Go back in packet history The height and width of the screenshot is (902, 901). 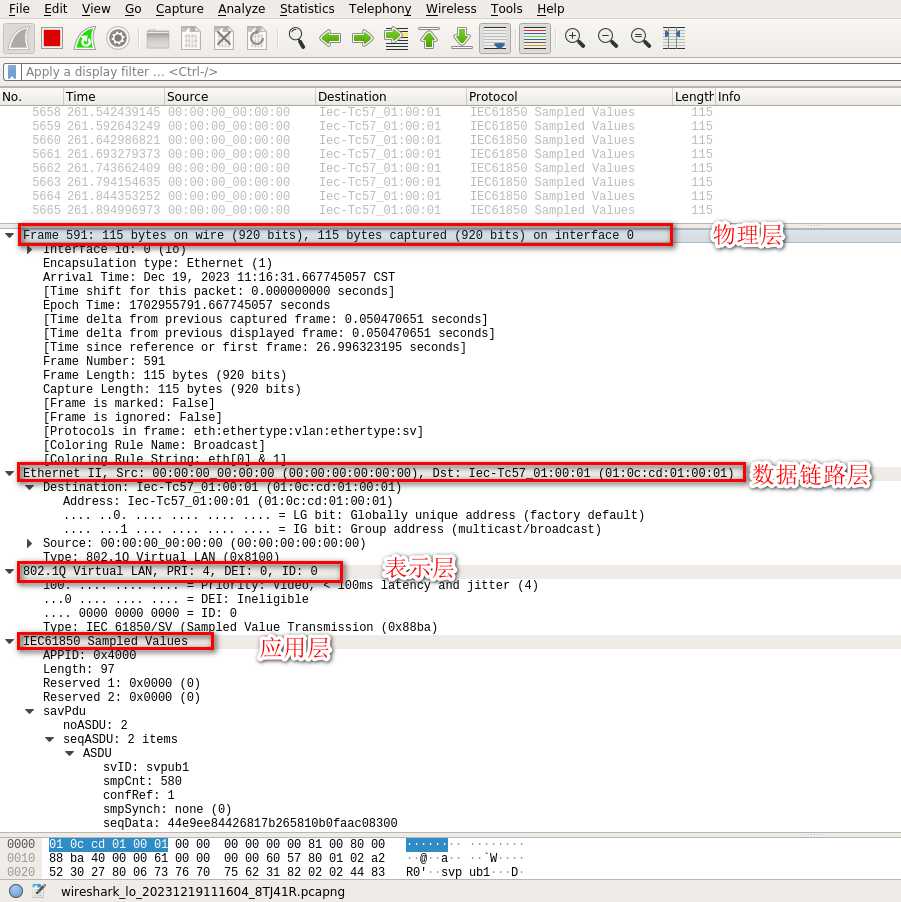330,39
